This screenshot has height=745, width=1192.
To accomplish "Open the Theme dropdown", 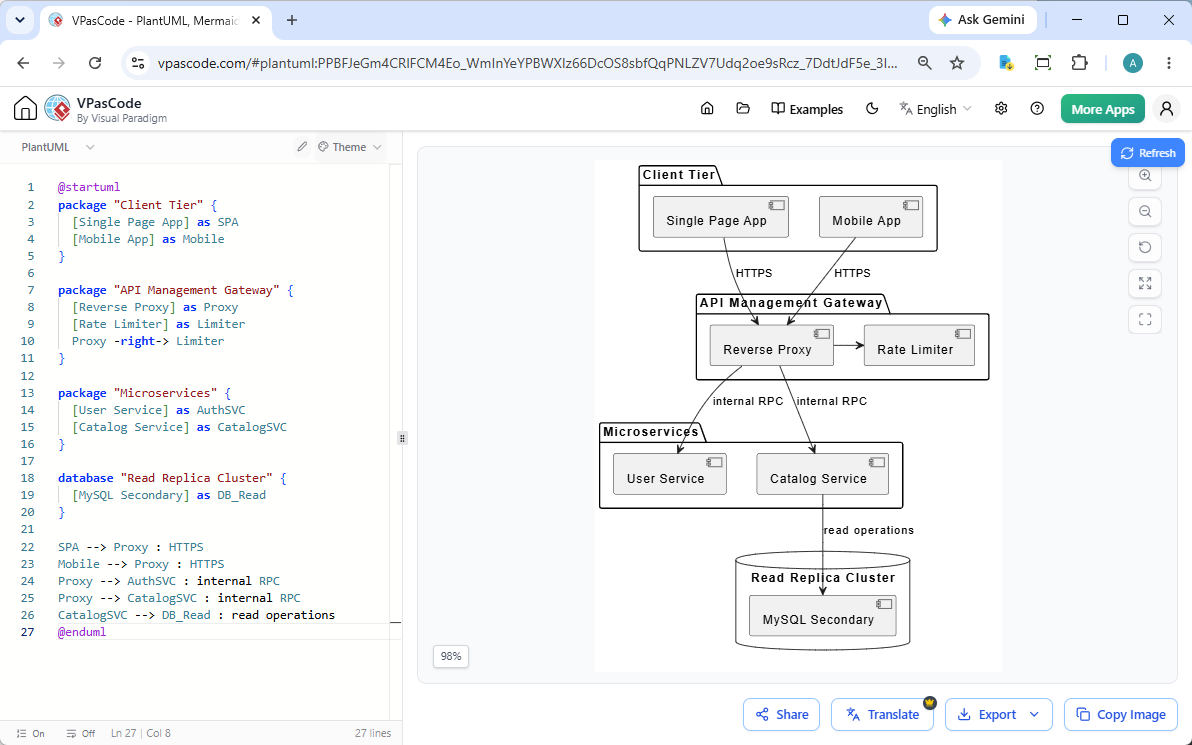I will pos(350,147).
